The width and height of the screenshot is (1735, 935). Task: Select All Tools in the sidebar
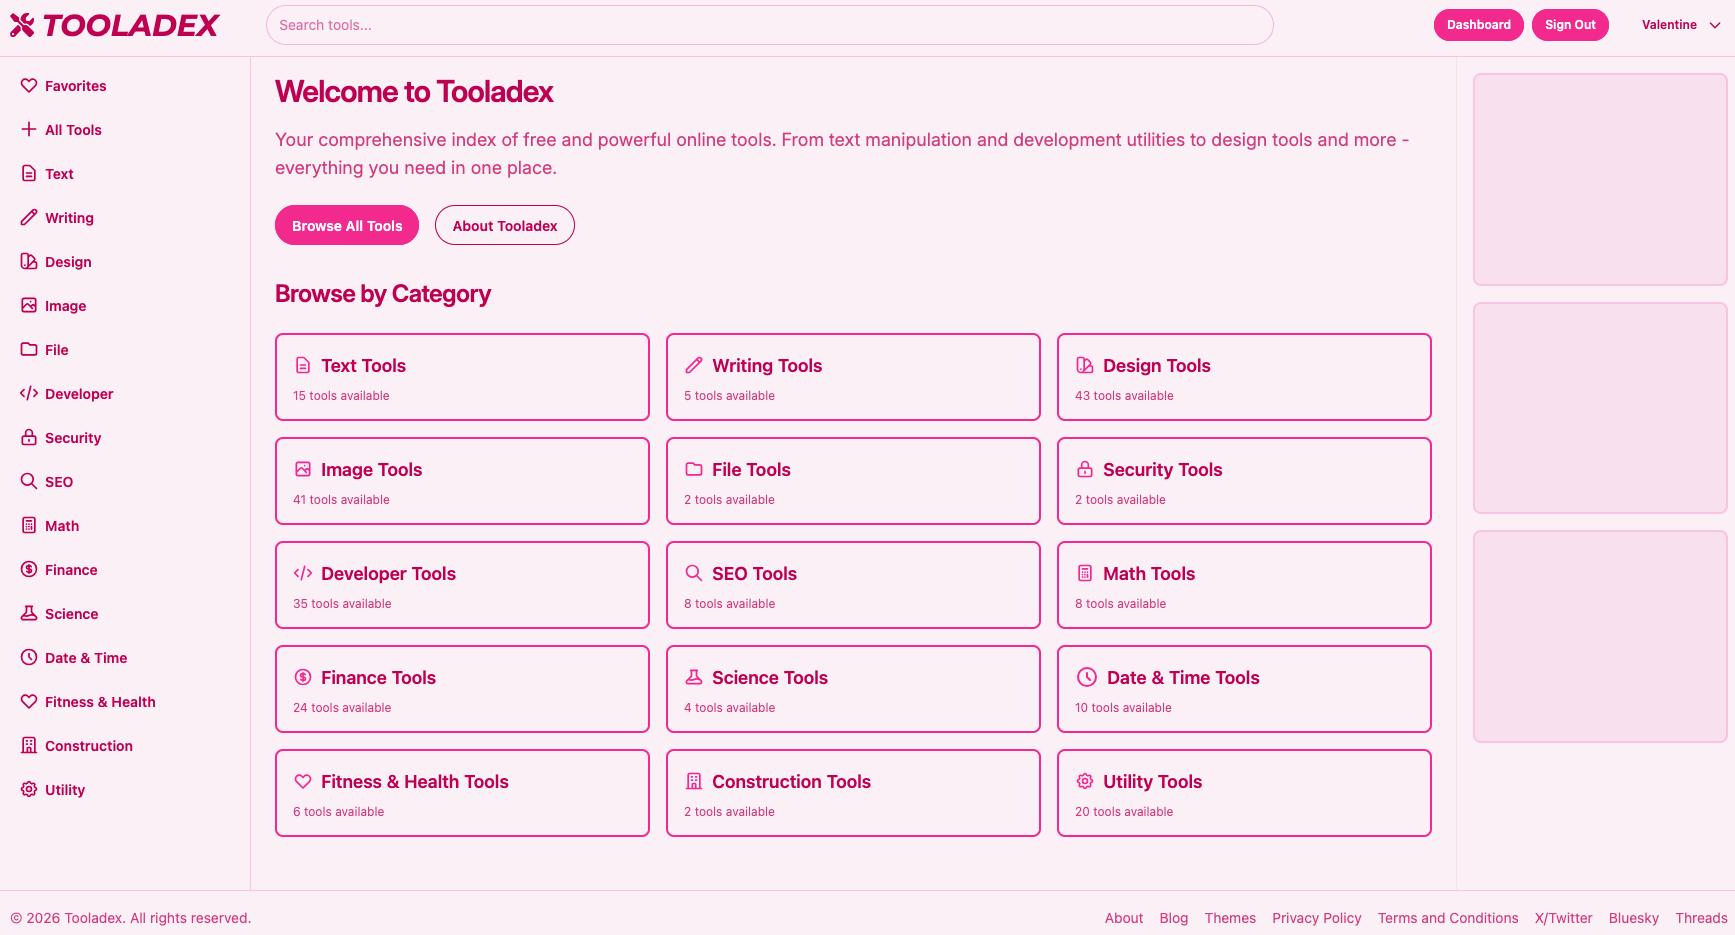[x=73, y=130]
